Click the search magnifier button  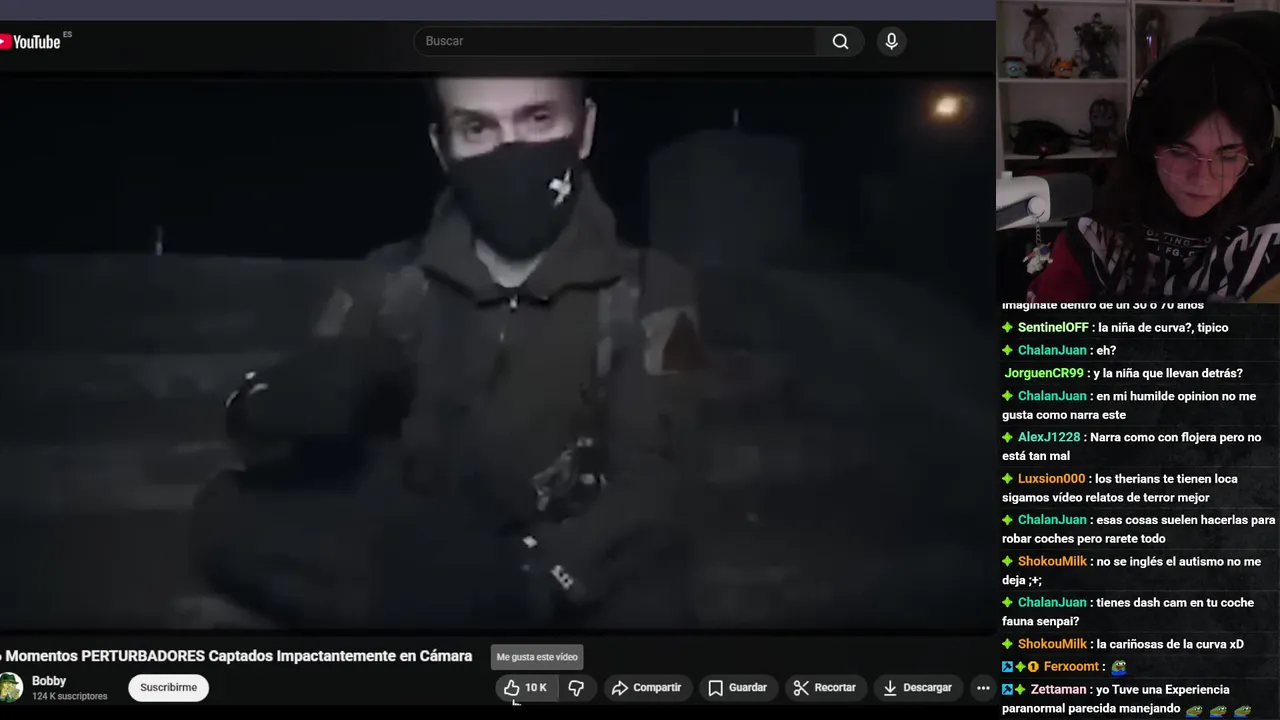(840, 41)
